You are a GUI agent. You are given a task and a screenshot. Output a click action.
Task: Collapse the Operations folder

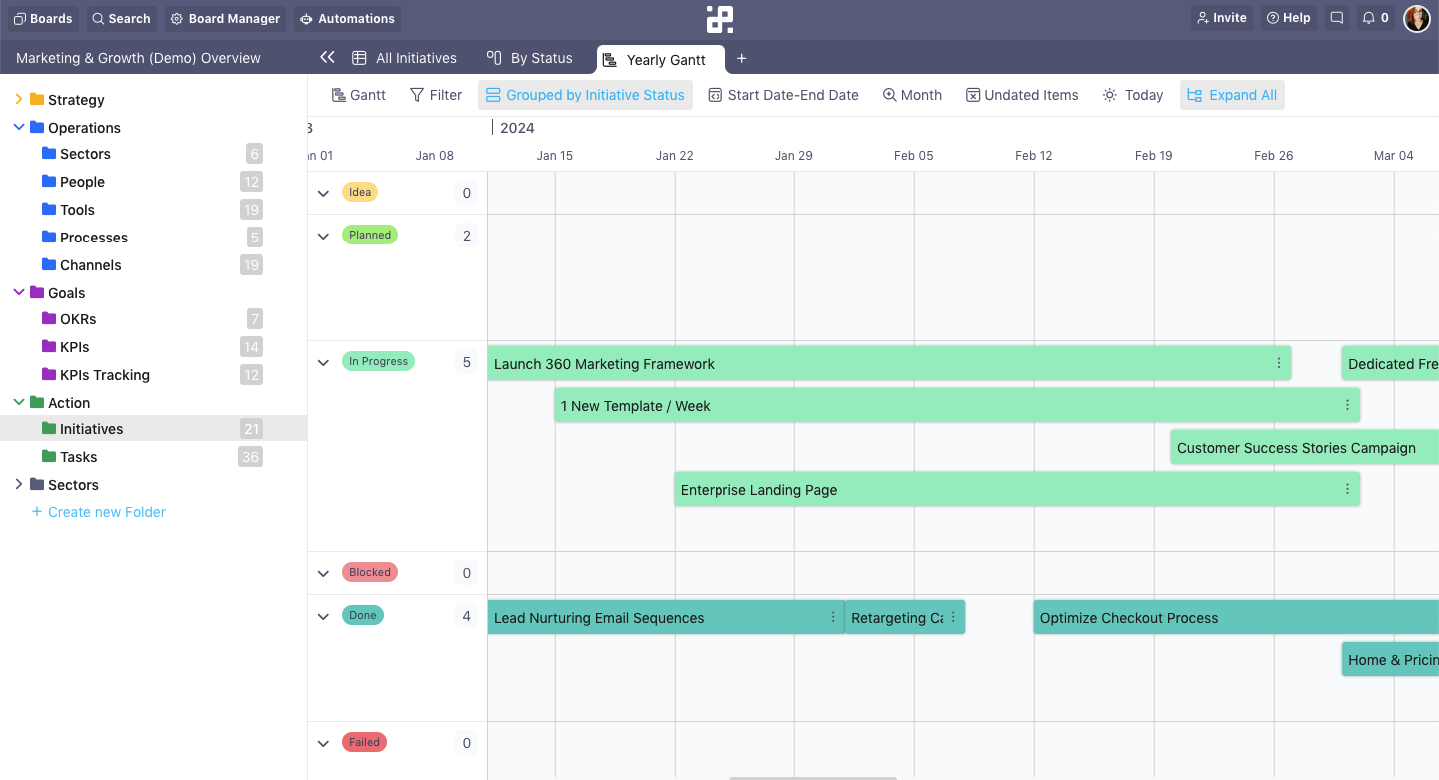pos(18,127)
